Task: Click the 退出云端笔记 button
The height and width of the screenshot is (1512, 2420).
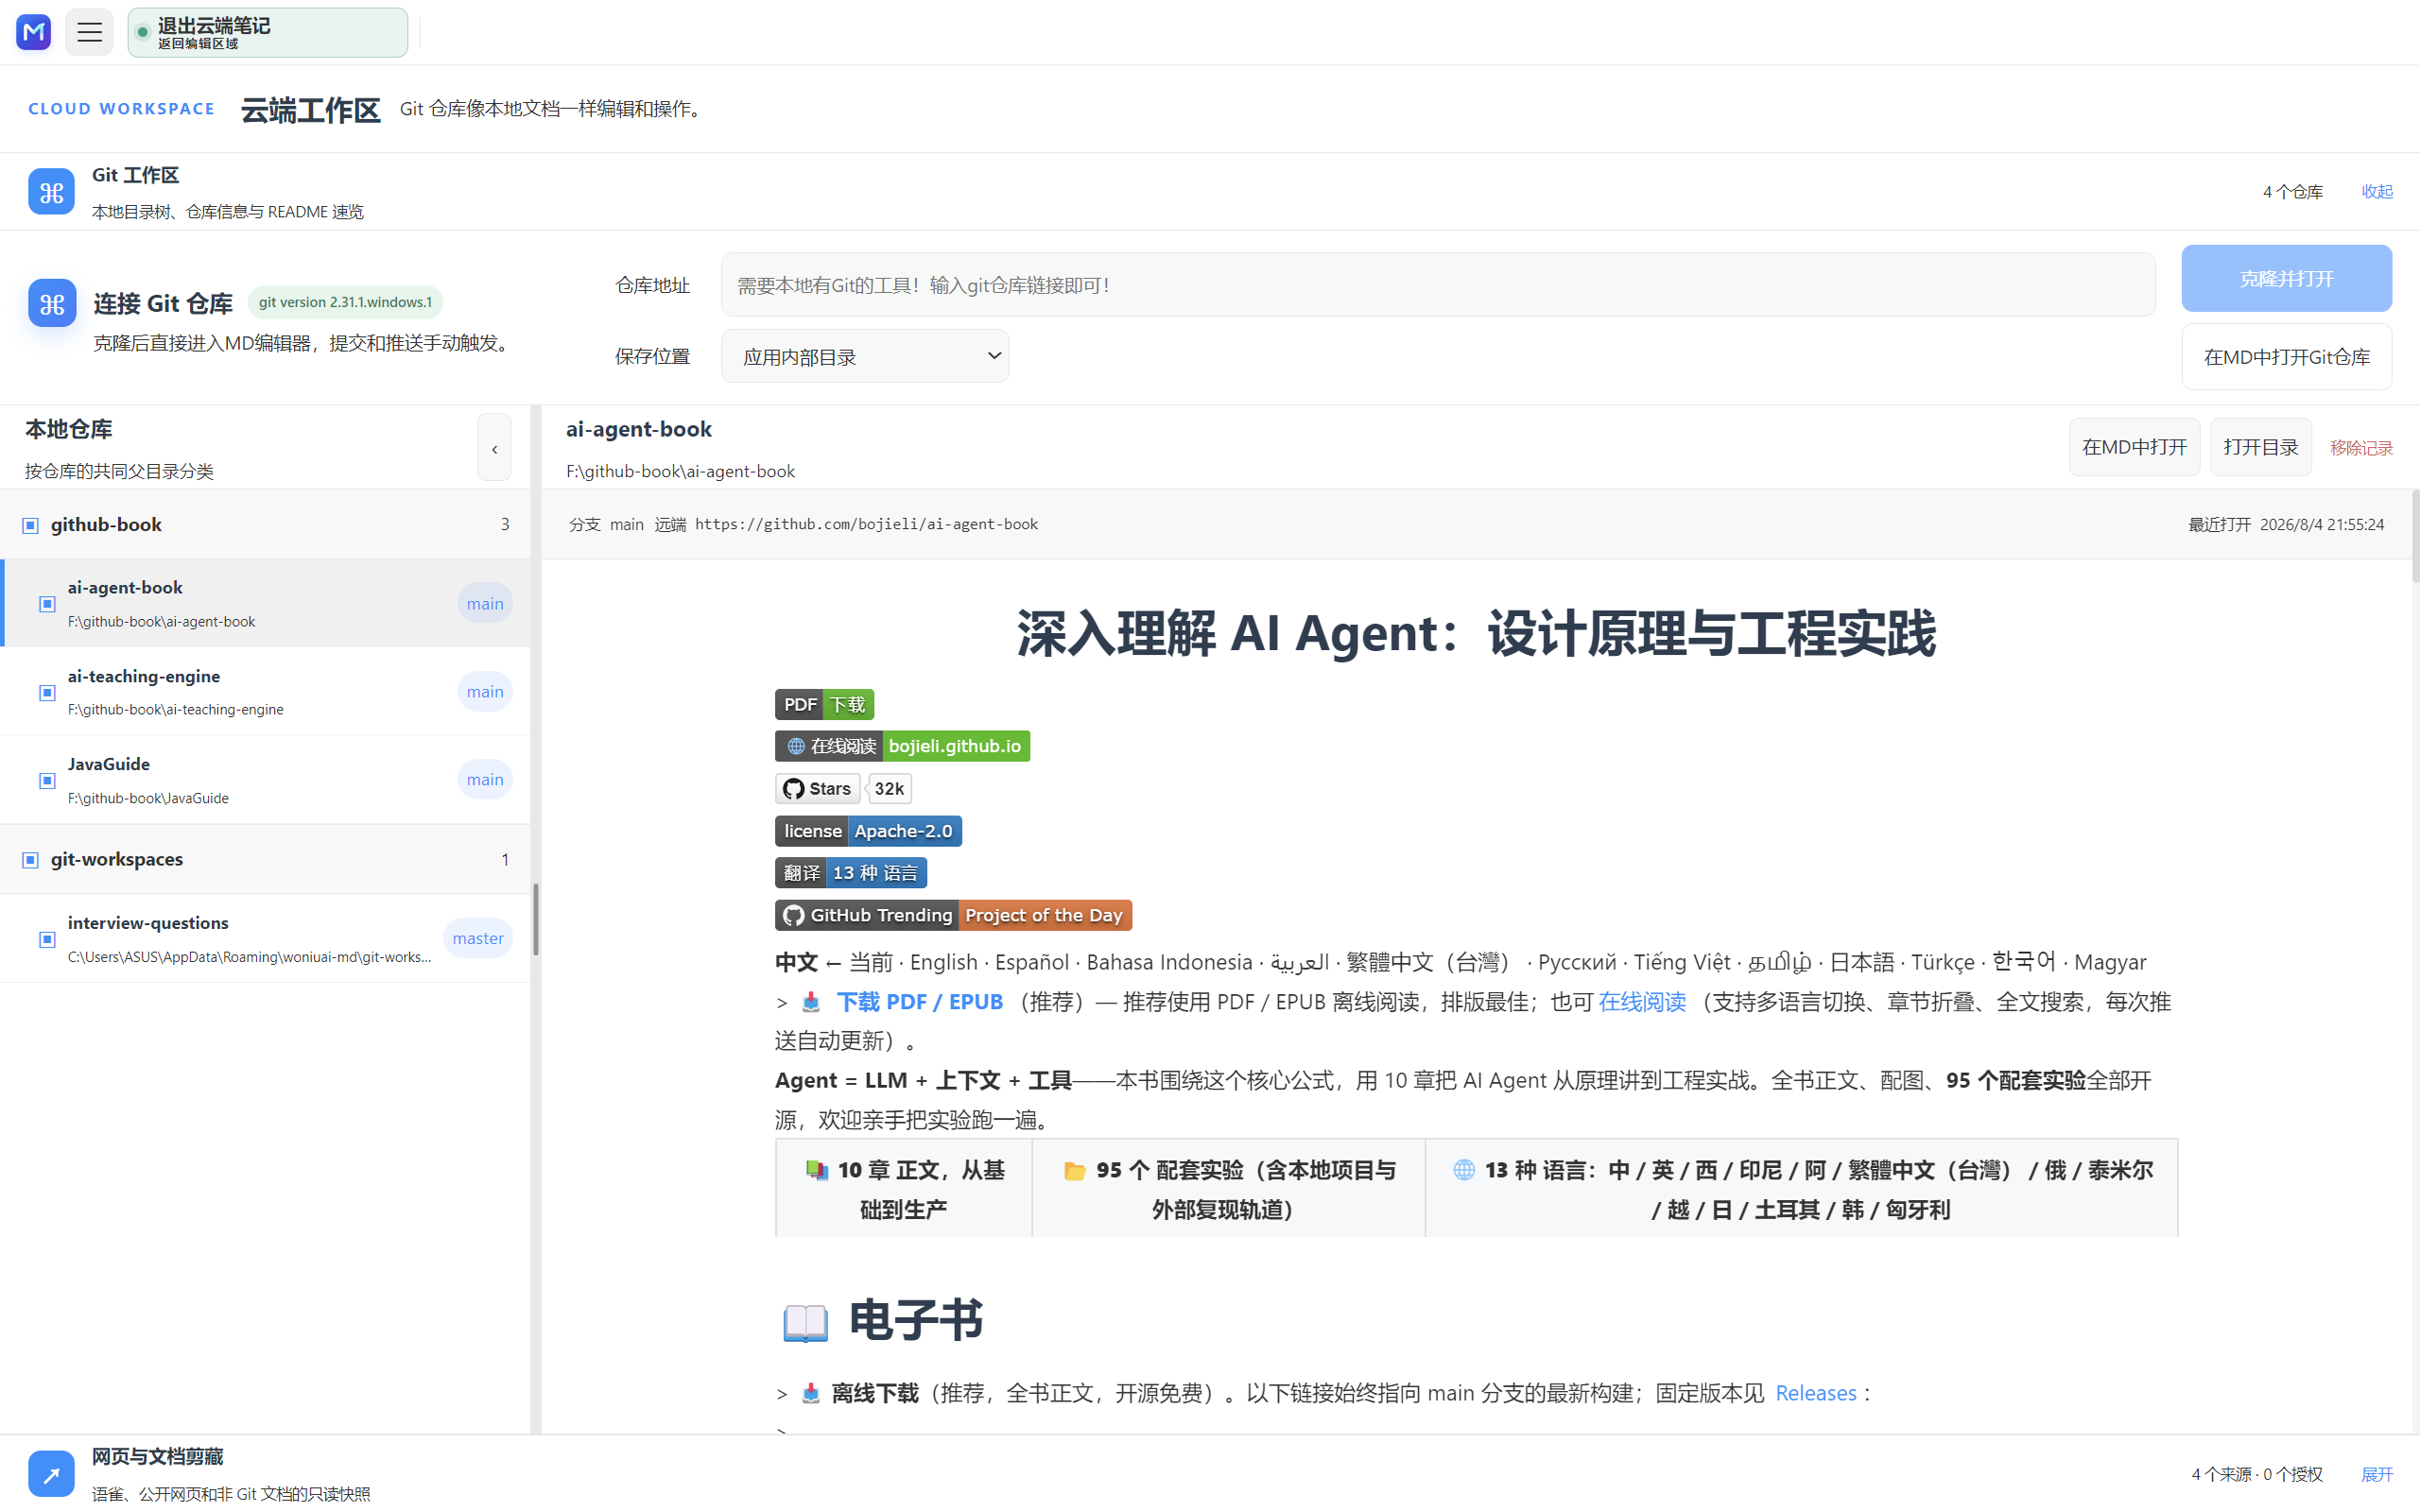Action: 268,32
